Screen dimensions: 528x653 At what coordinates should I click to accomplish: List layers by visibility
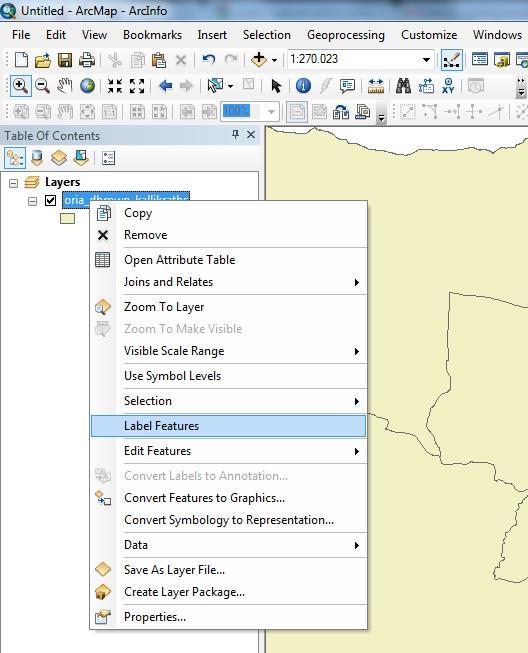59,158
